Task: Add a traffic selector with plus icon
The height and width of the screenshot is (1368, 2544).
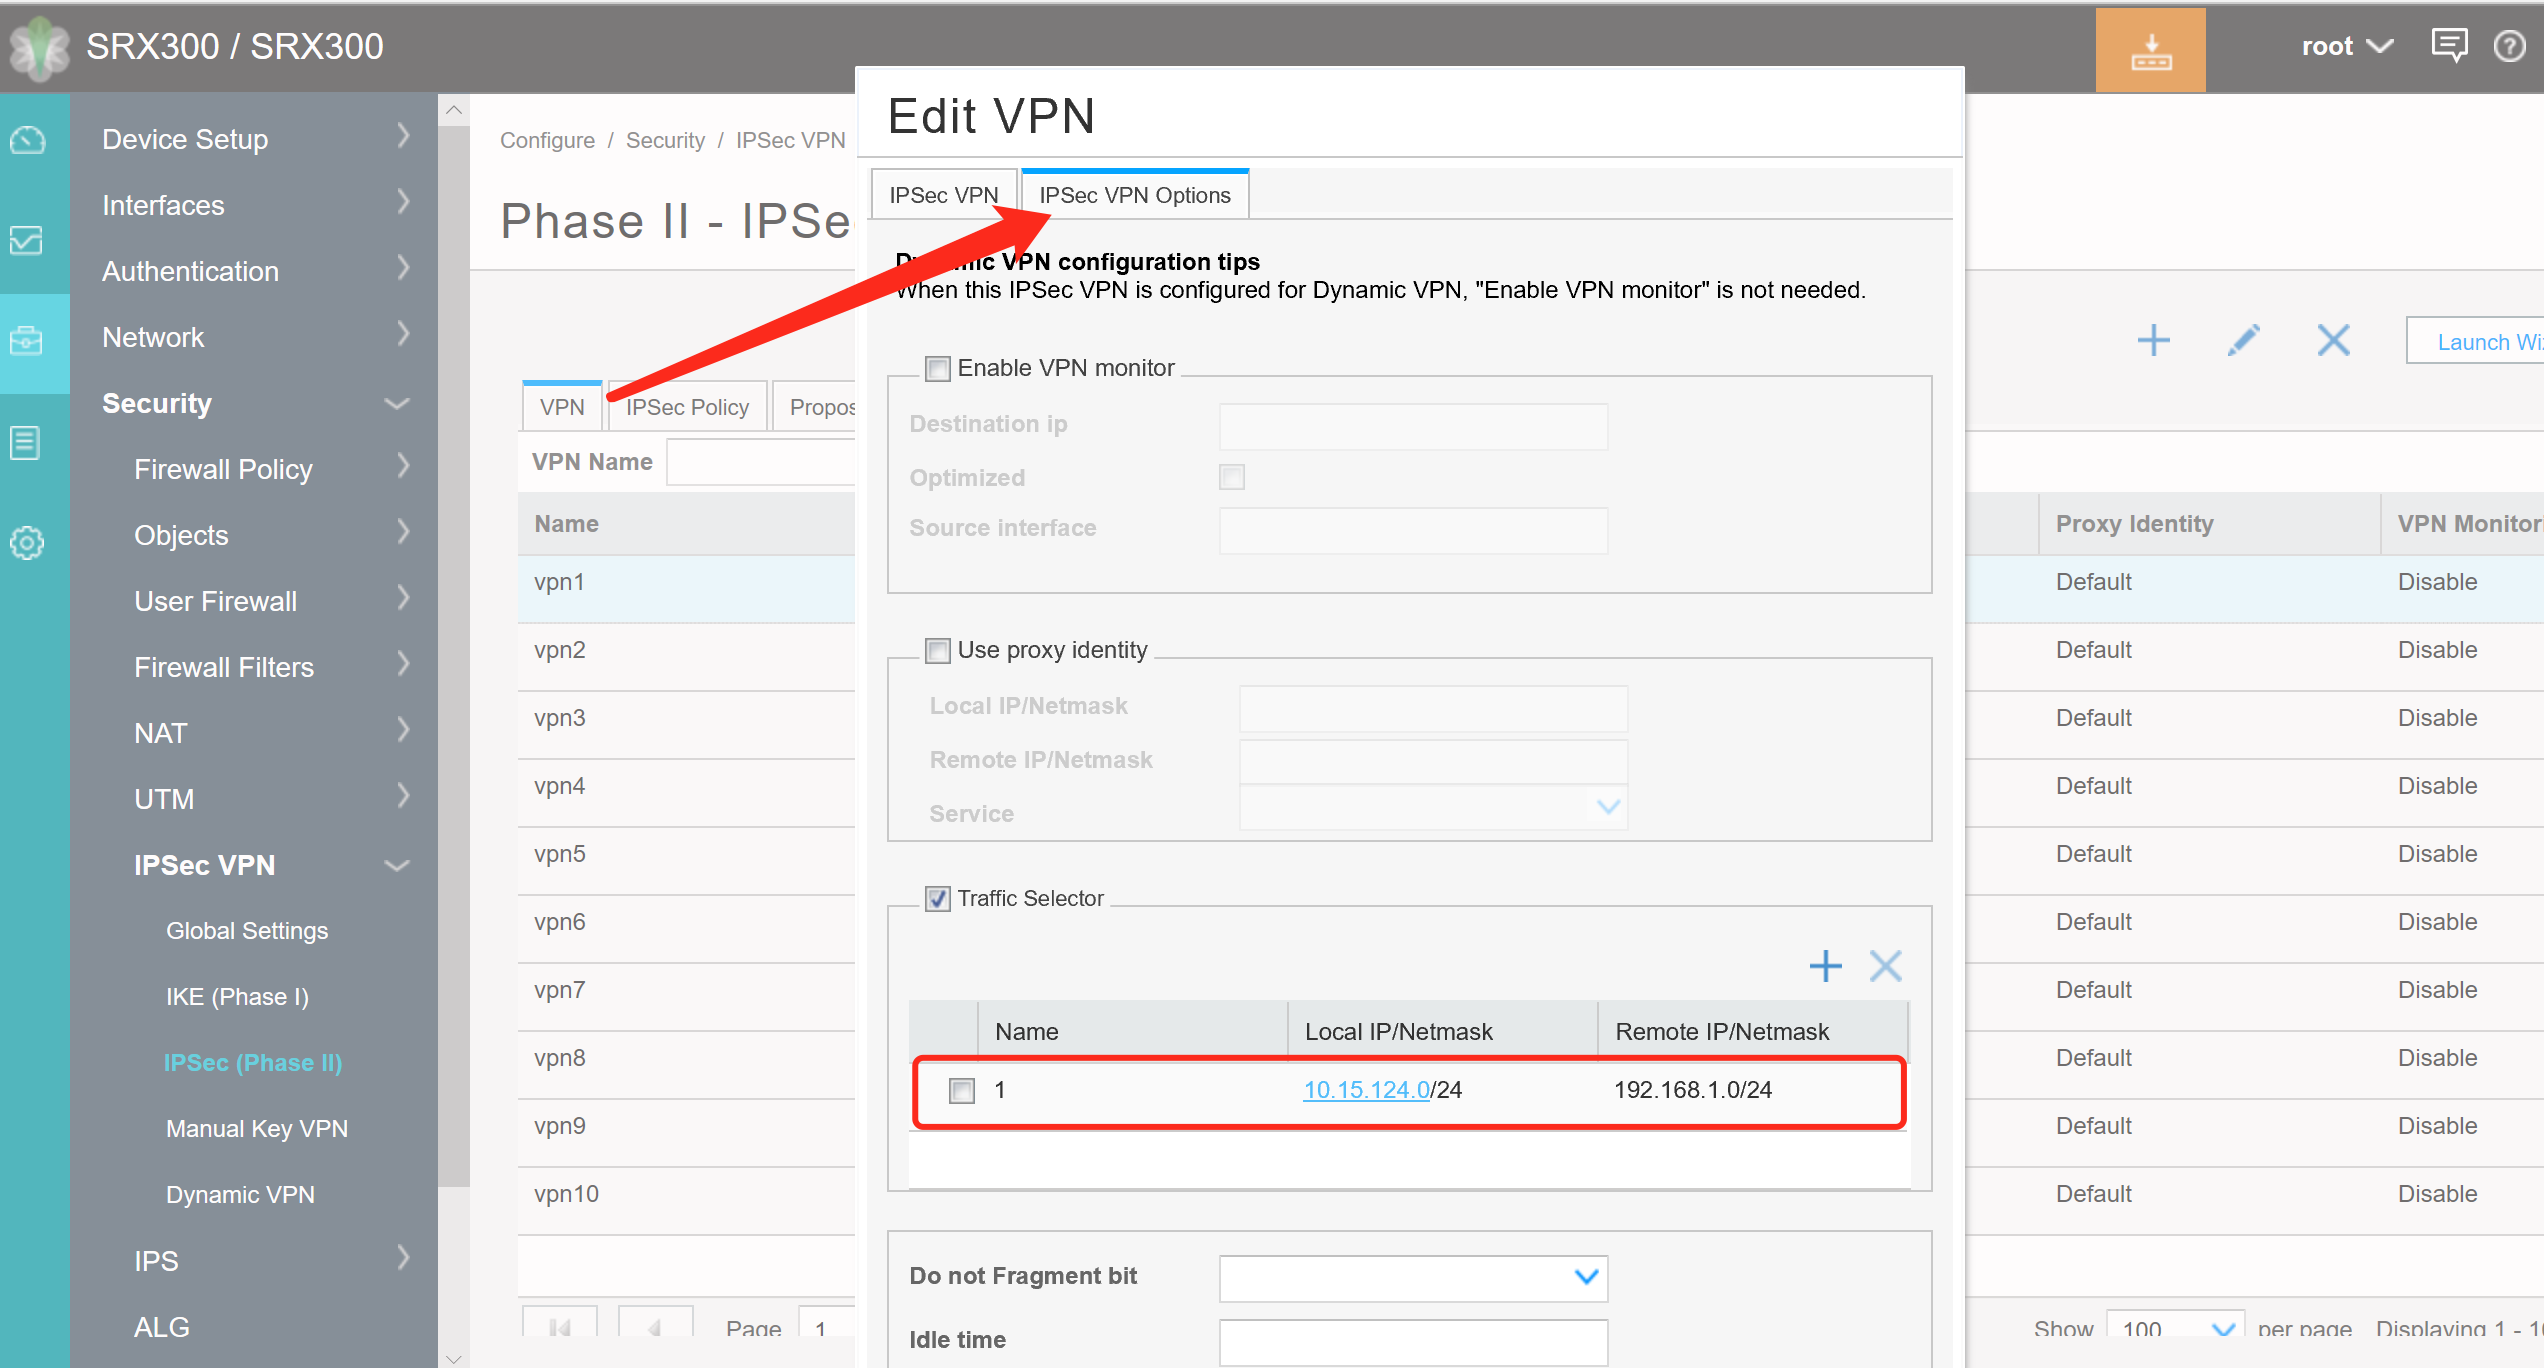Action: click(1825, 966)
